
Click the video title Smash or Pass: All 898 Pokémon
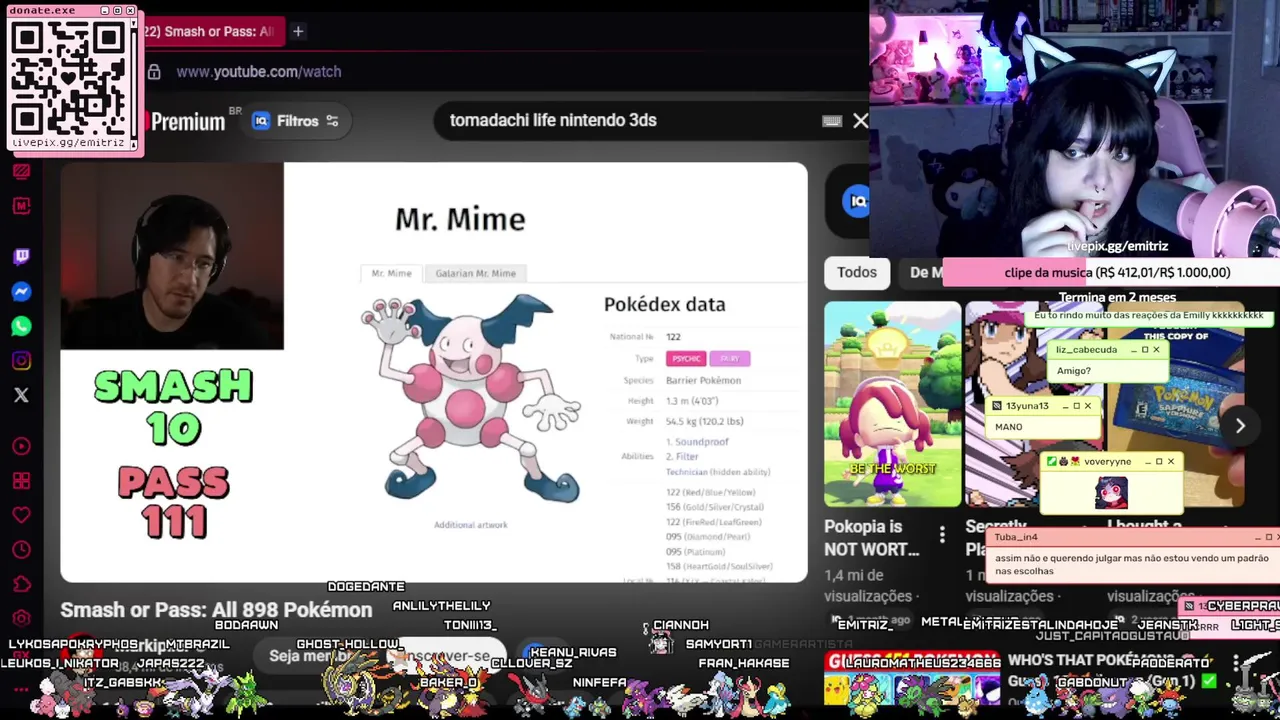[x=216, y=609]
